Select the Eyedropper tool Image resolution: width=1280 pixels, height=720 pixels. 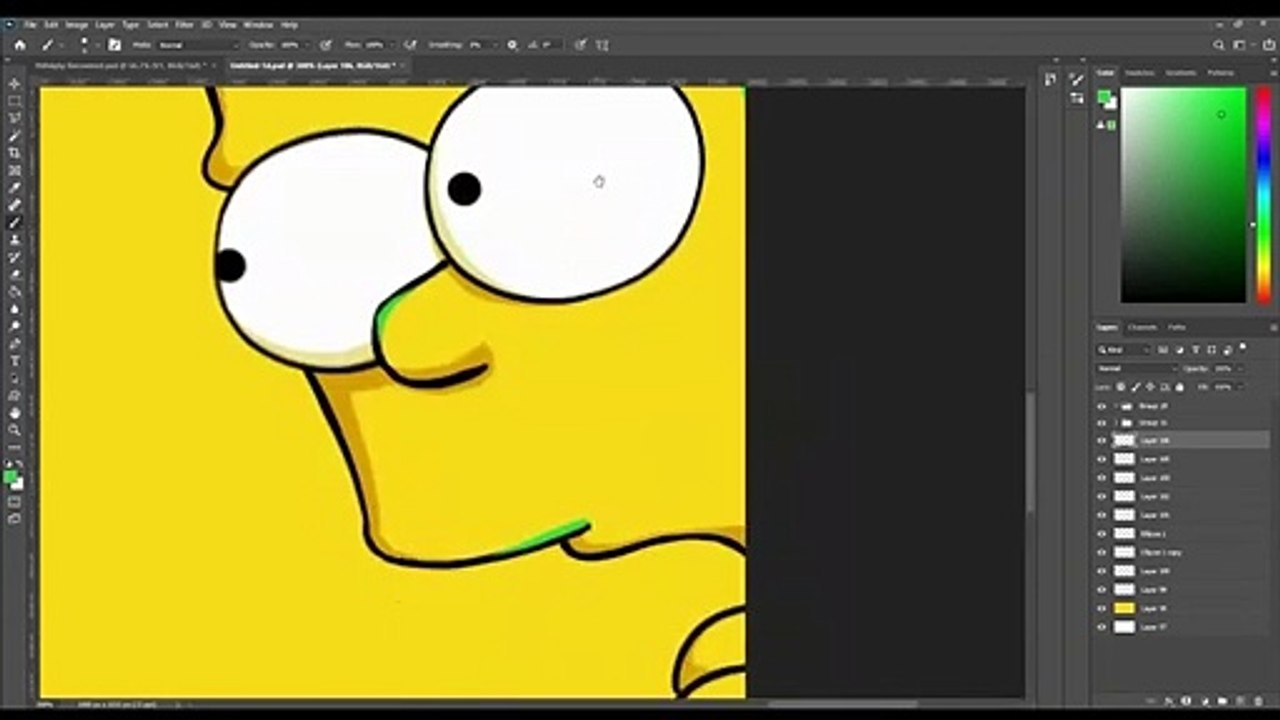coord(15,188)
